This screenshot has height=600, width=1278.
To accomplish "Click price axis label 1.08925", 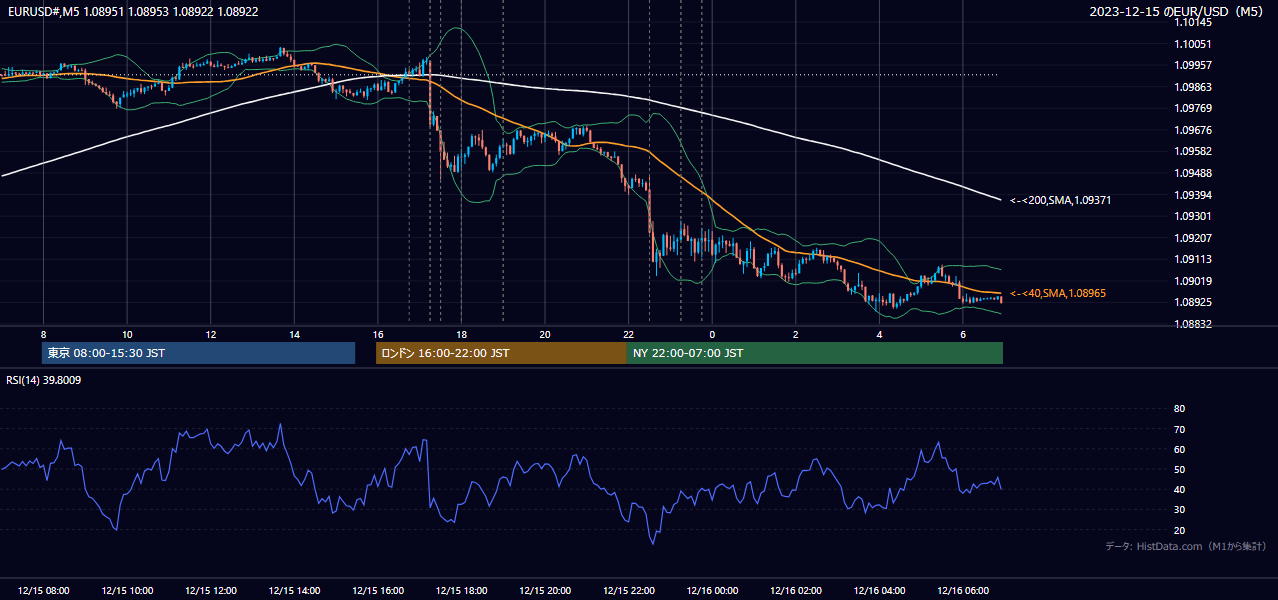I will 1192,302.
